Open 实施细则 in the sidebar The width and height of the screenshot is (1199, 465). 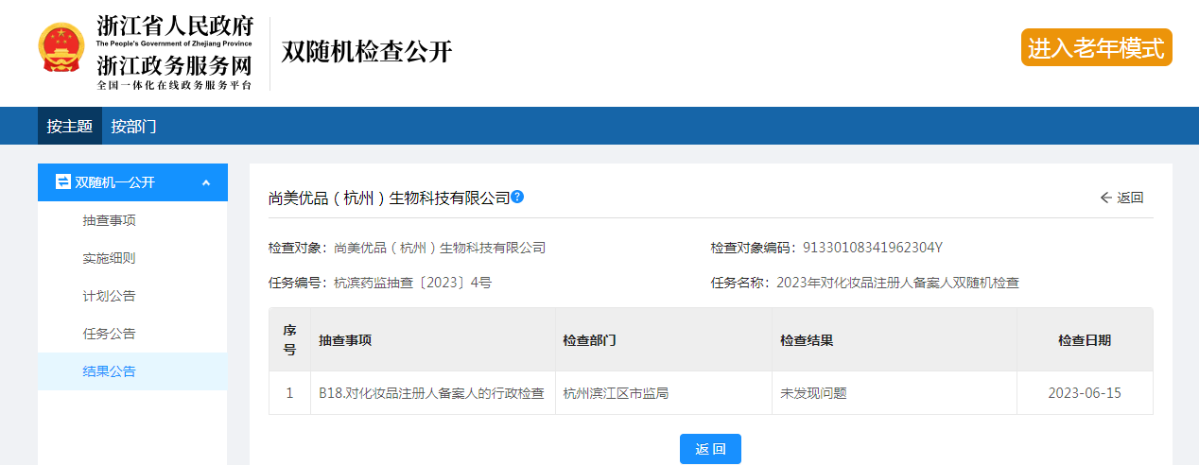[109, 258]
